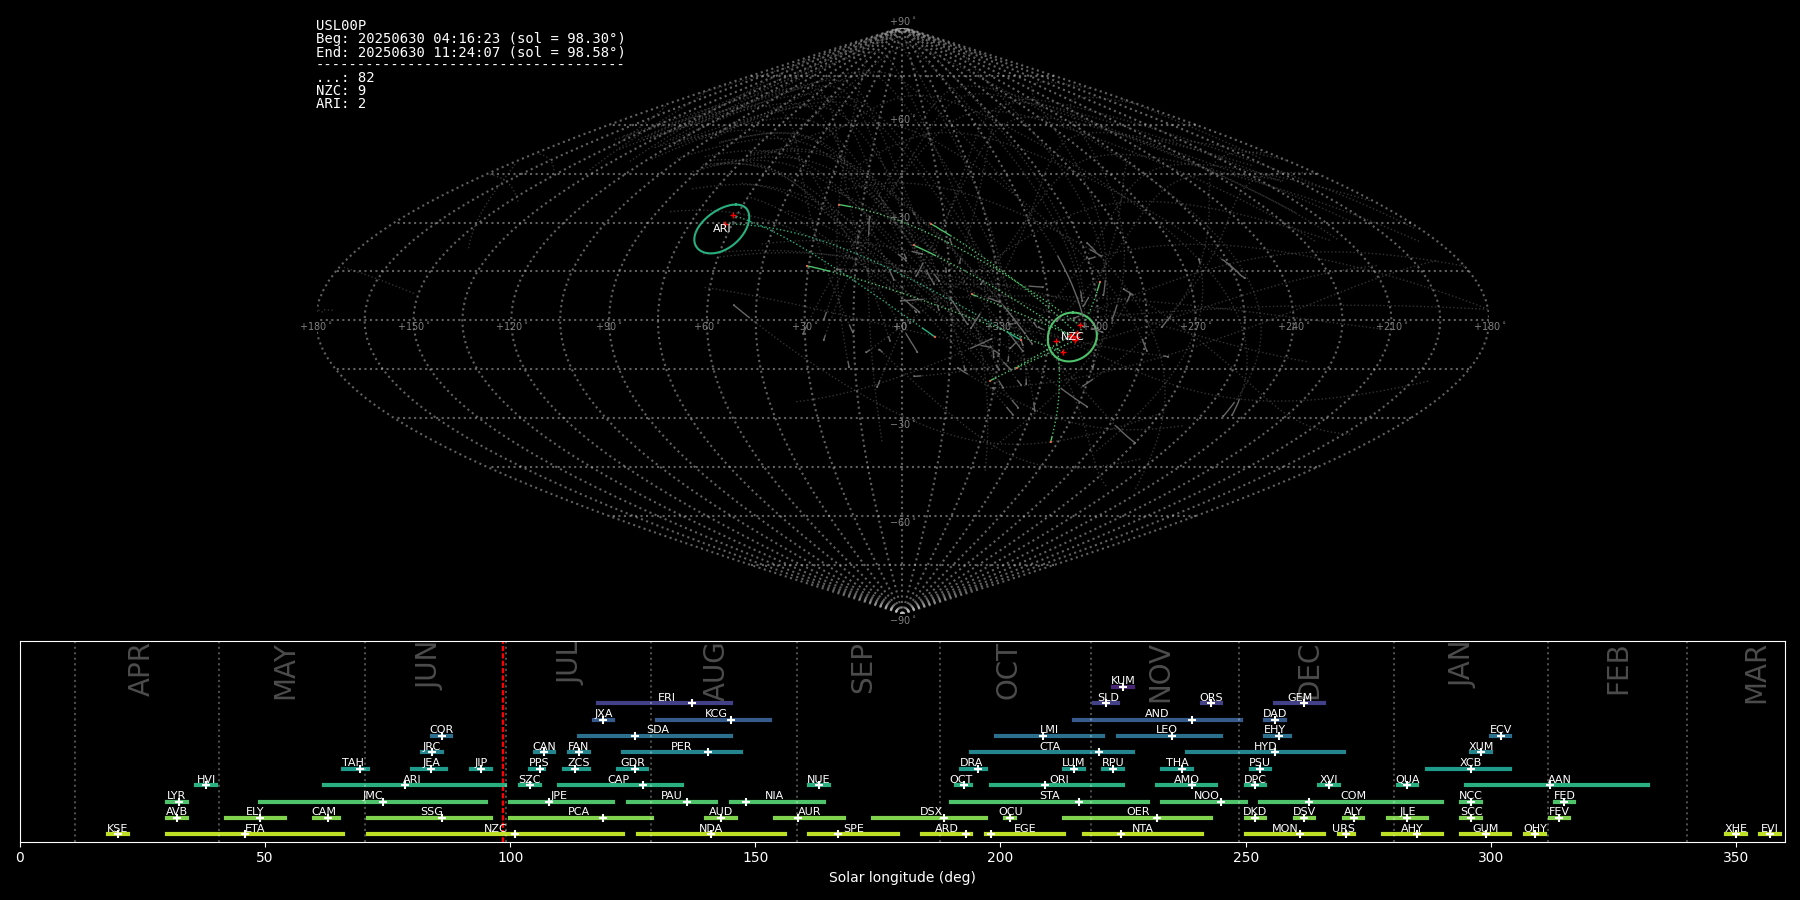
Task: Select the GEM shower in the timeline
Action: tap(1299, 703)
